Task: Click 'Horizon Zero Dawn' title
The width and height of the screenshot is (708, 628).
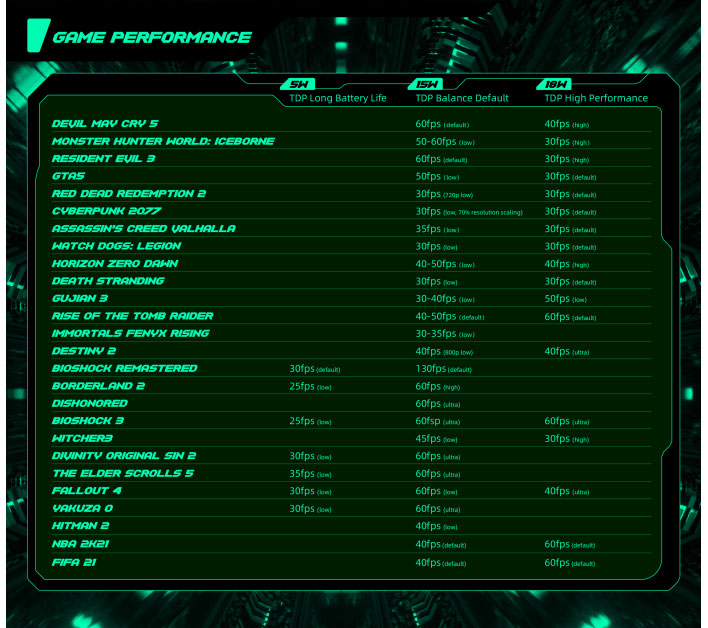Action: coord(115,264)
